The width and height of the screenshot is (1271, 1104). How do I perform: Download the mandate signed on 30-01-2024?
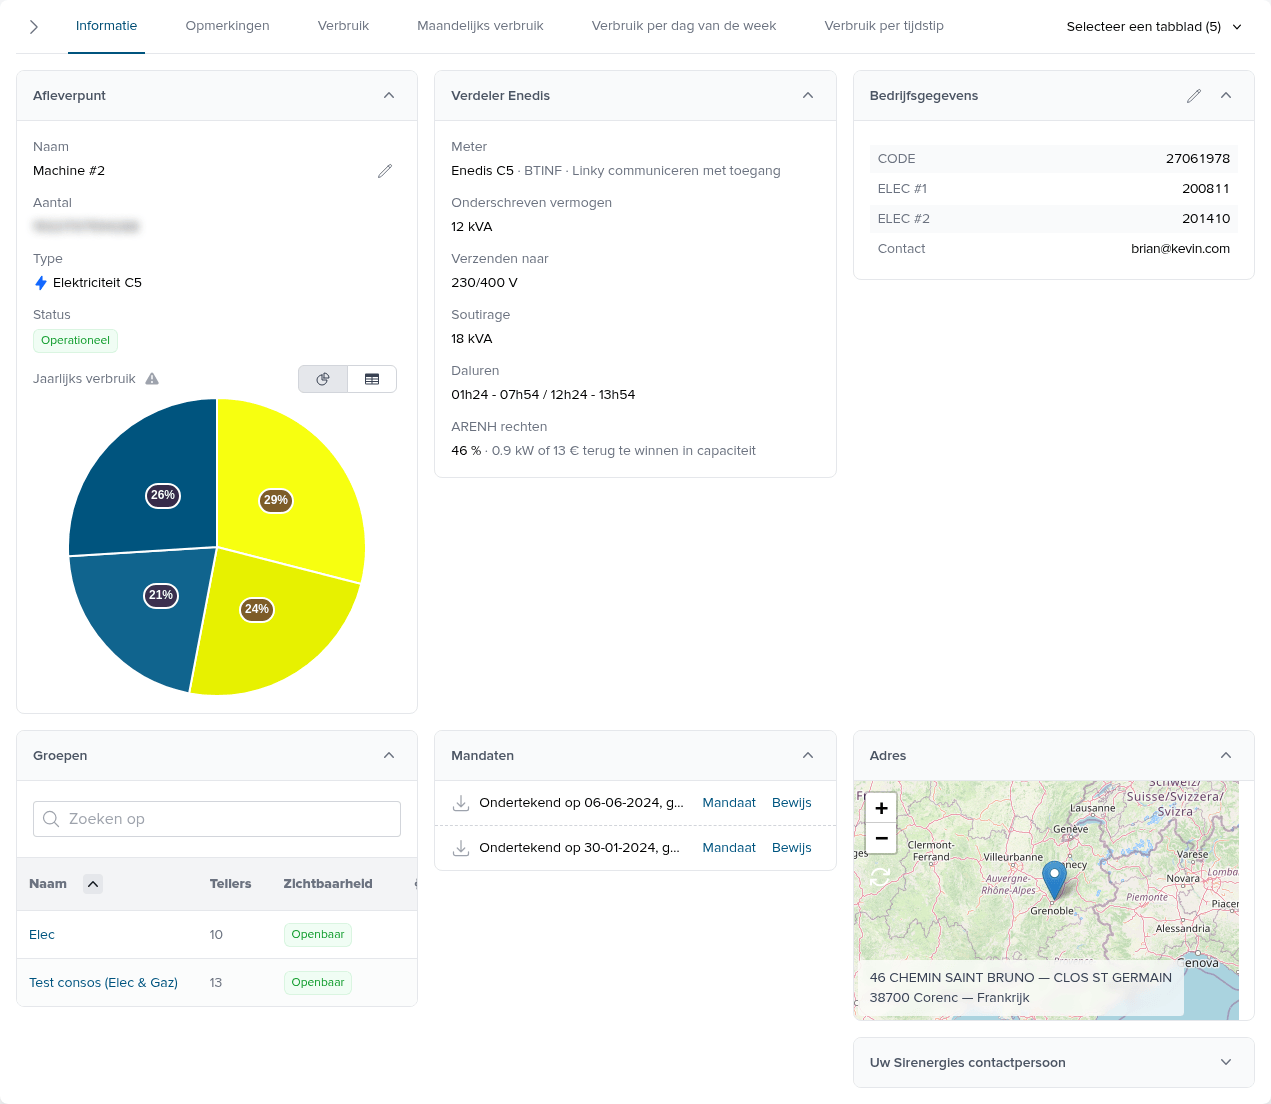[461, 848]
